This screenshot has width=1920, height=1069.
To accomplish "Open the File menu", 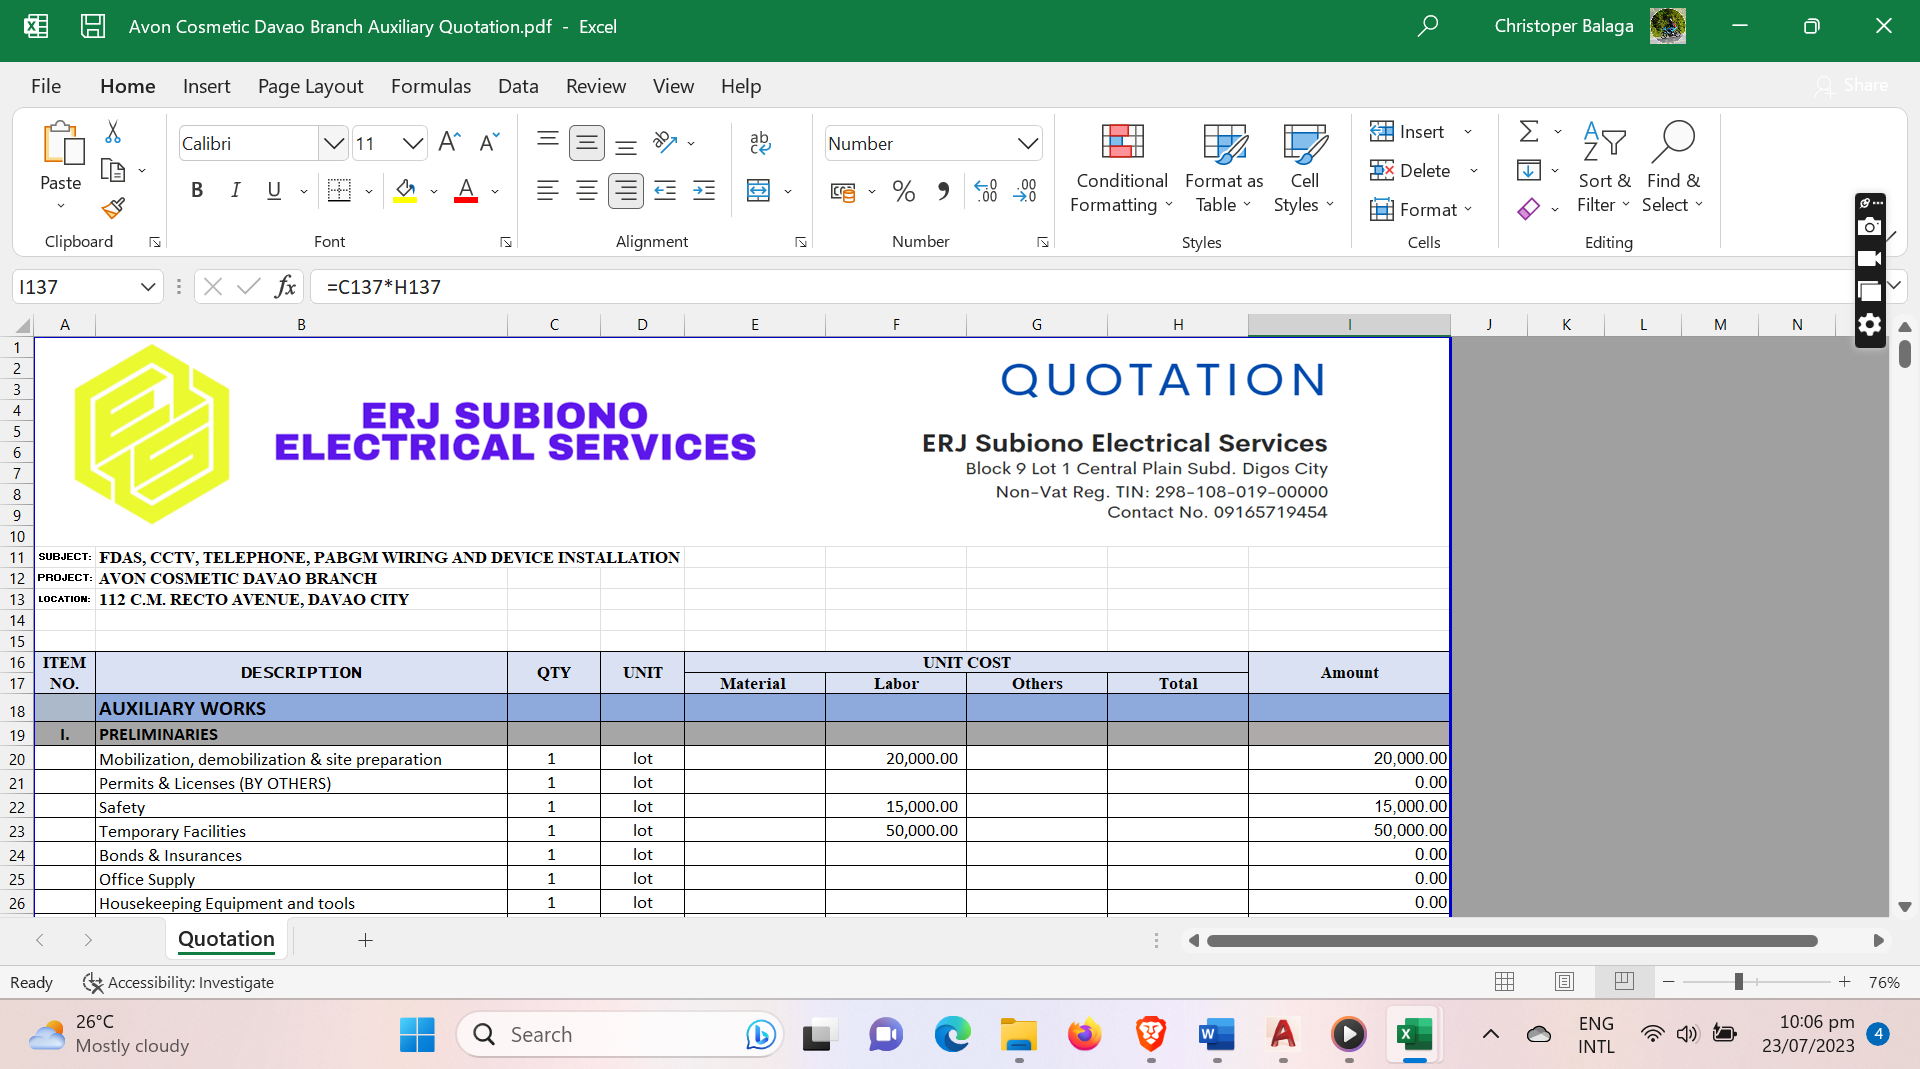I will click(x=46, y=86).
